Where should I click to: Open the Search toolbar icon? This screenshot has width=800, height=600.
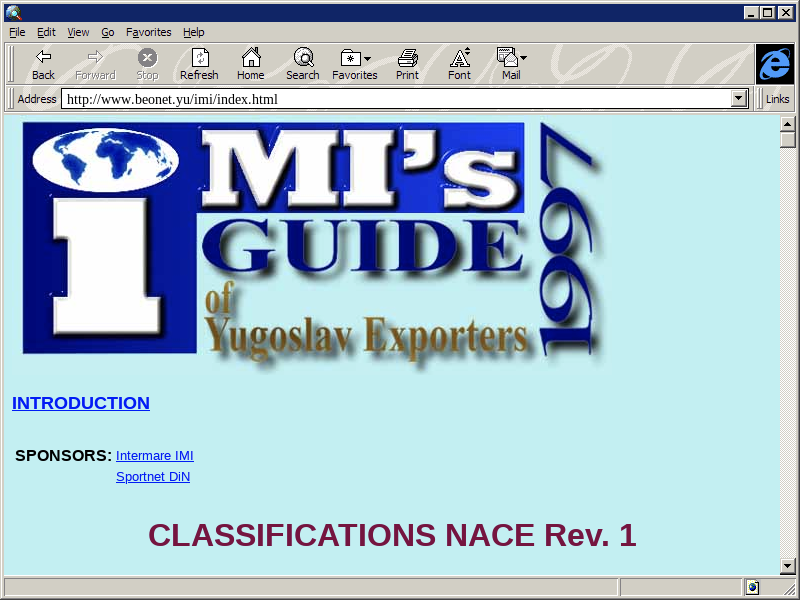click(303, 58)
